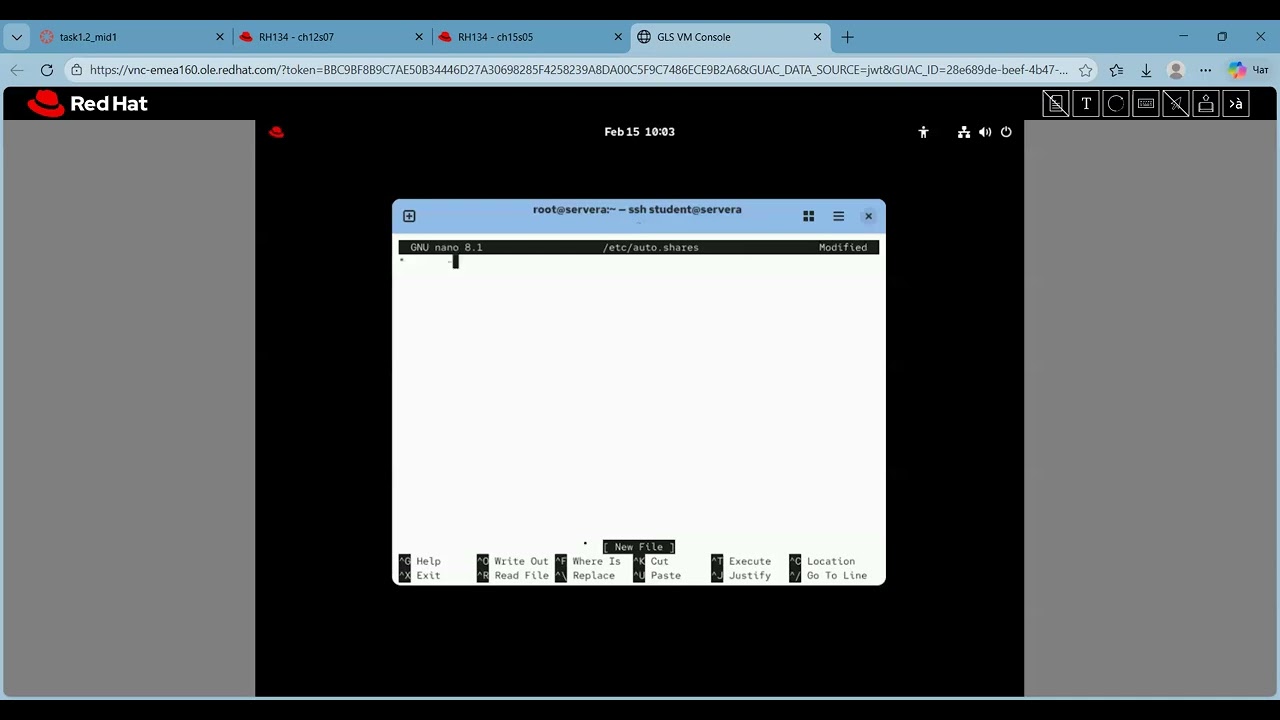Reload the current page

pyautogui.click(x=47, y=70)
